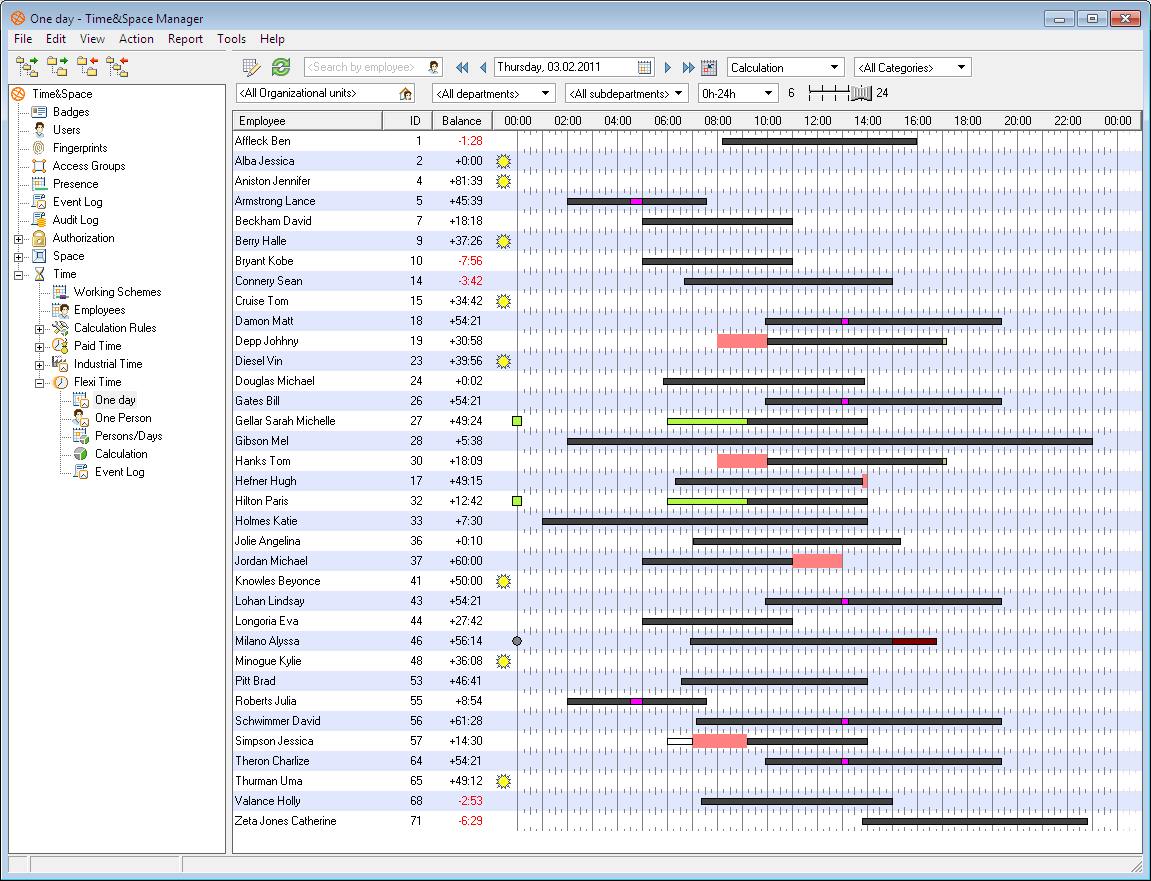Jump forward with the double right arrow
The width and height of the screenshot is (1151, 881).
[x=689, y=68]
